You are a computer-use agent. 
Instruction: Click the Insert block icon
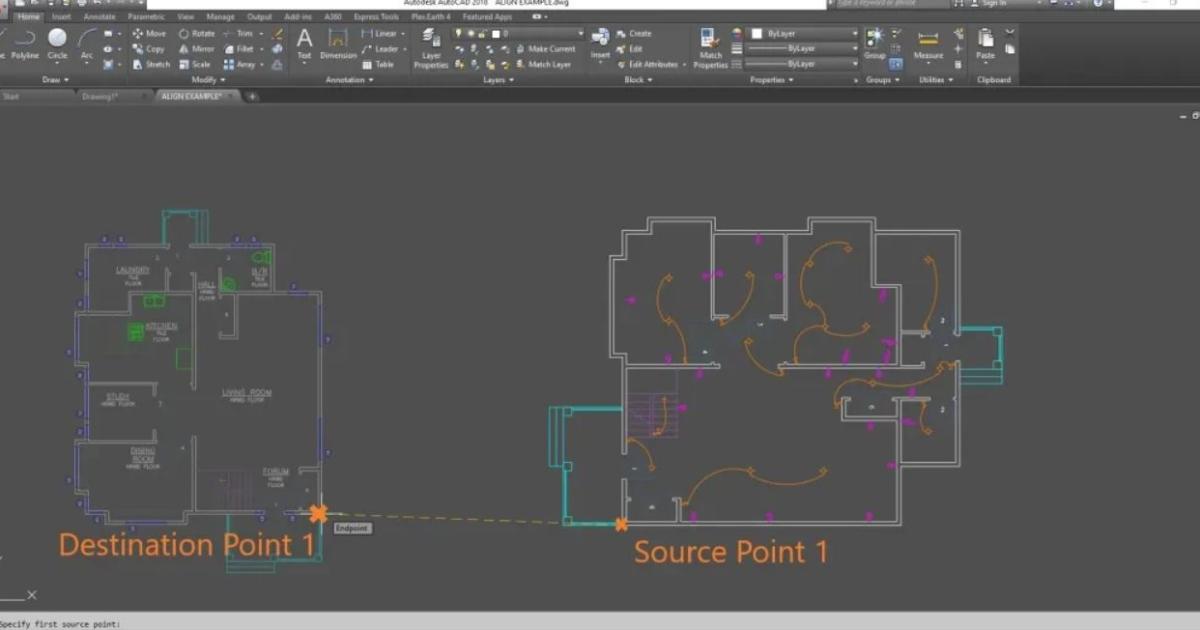tap(600, 40)
